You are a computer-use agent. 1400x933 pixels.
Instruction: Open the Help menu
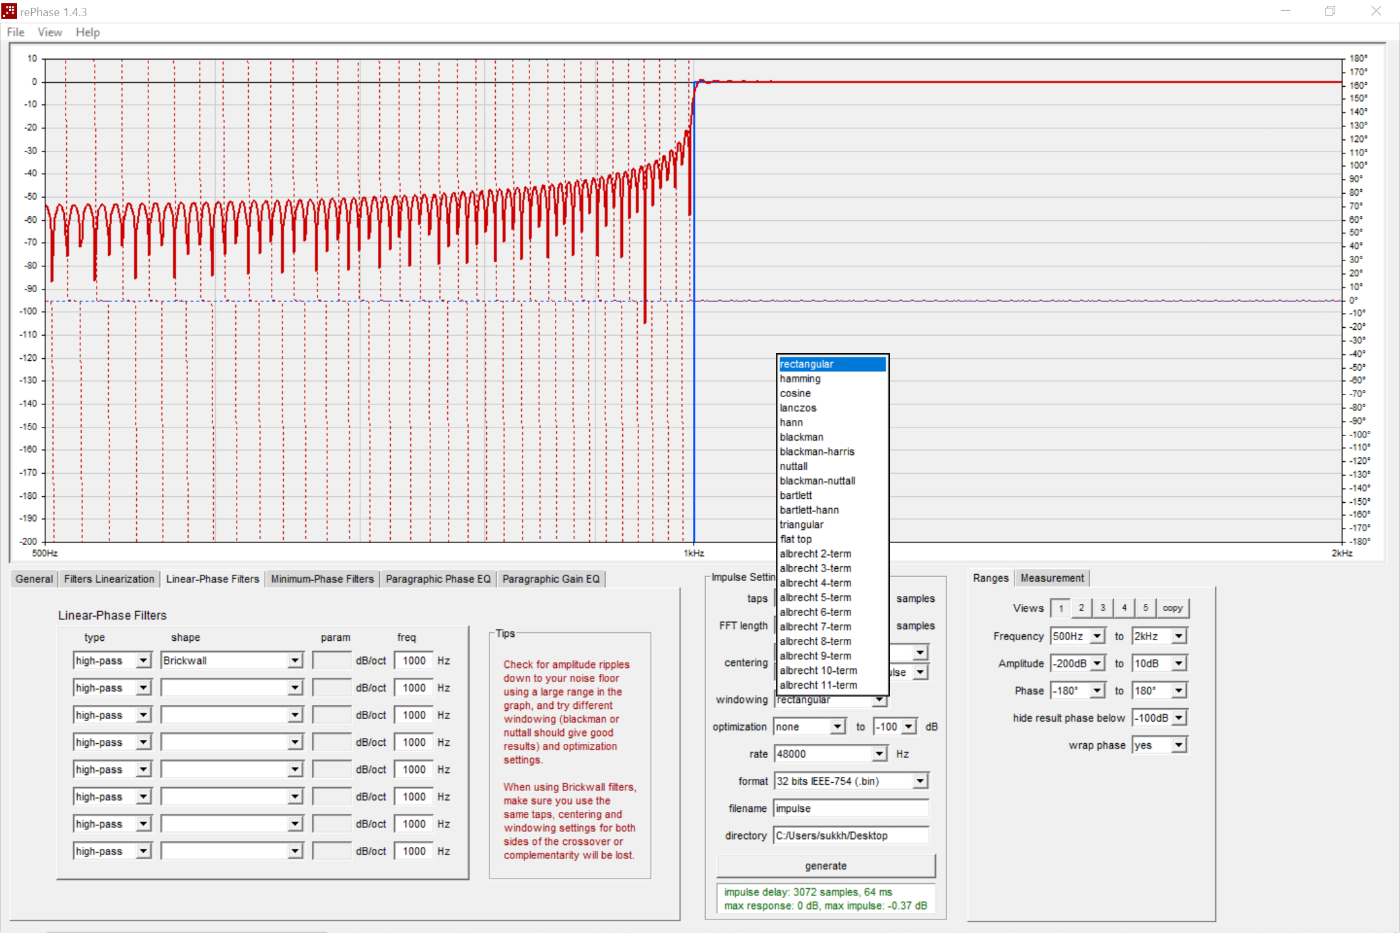coord(88,32)
